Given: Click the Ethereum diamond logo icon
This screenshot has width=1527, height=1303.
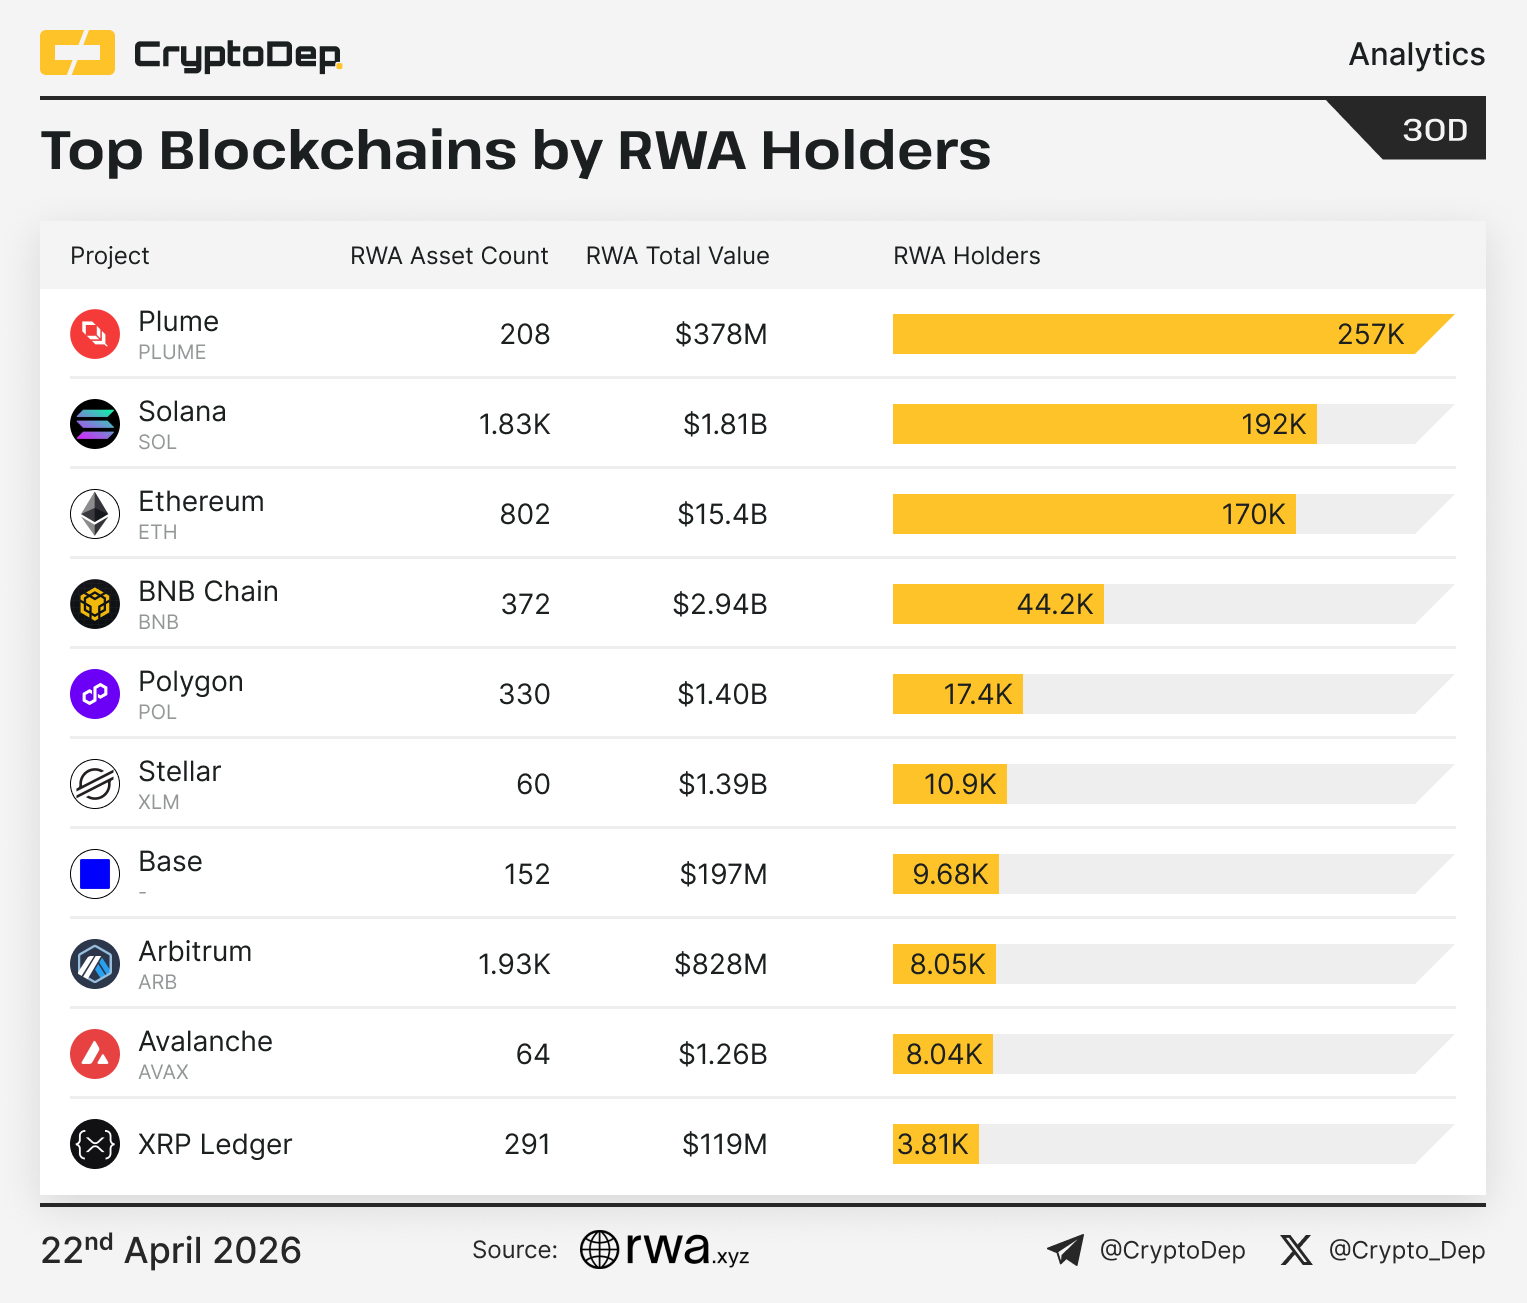Looking at the screenshot, I should point(95,514).
